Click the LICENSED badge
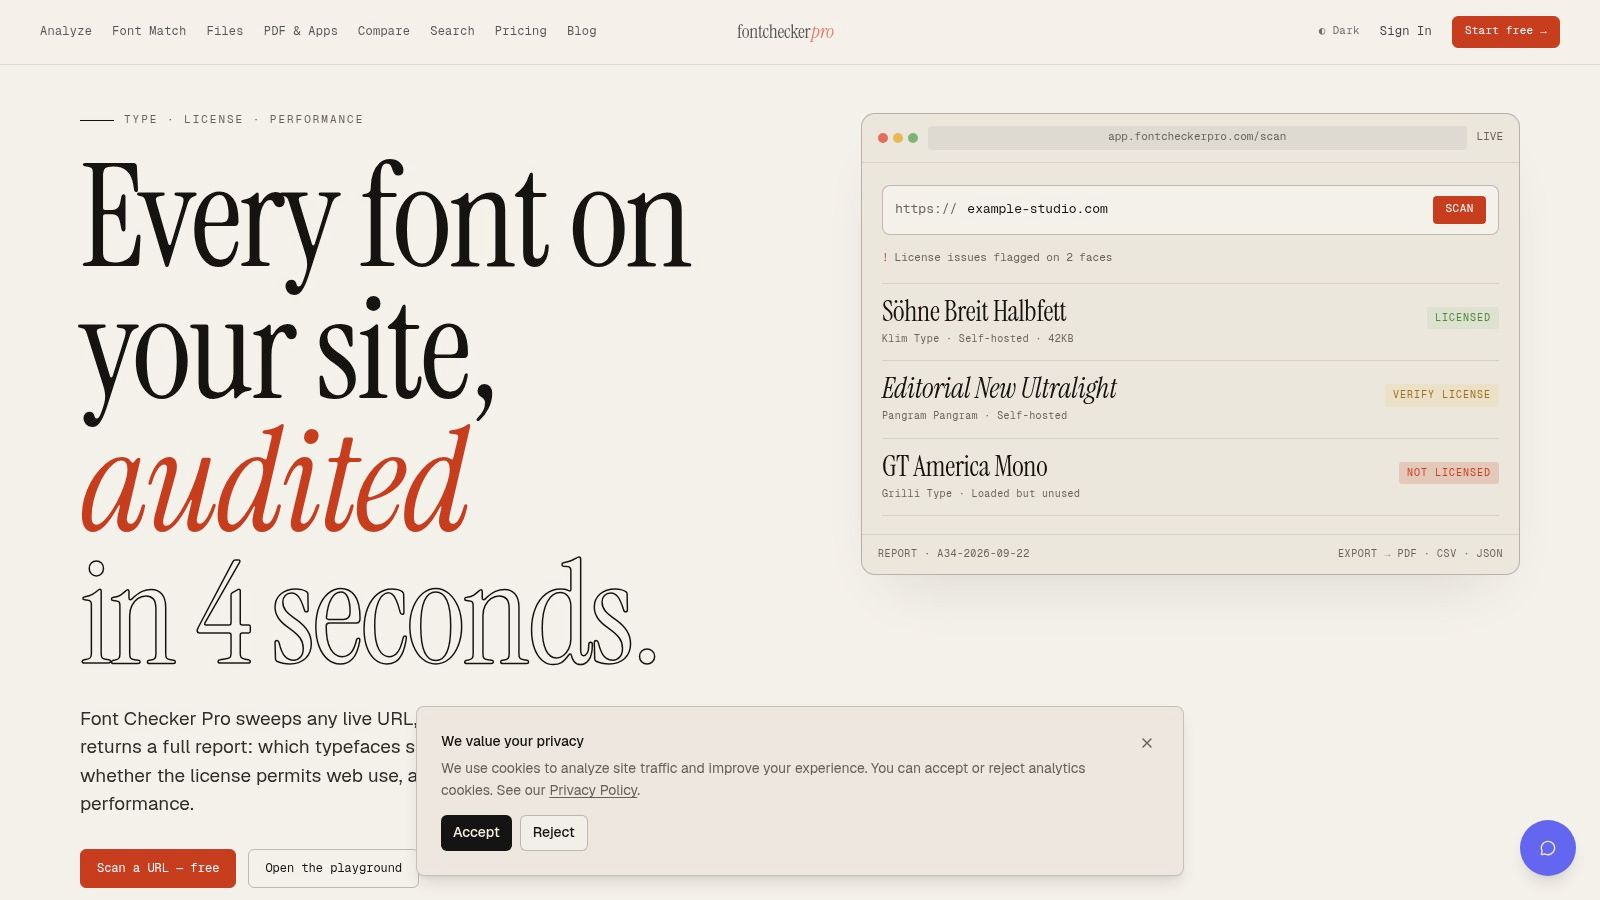The image size is (1600, 900). coord(1462,318)
